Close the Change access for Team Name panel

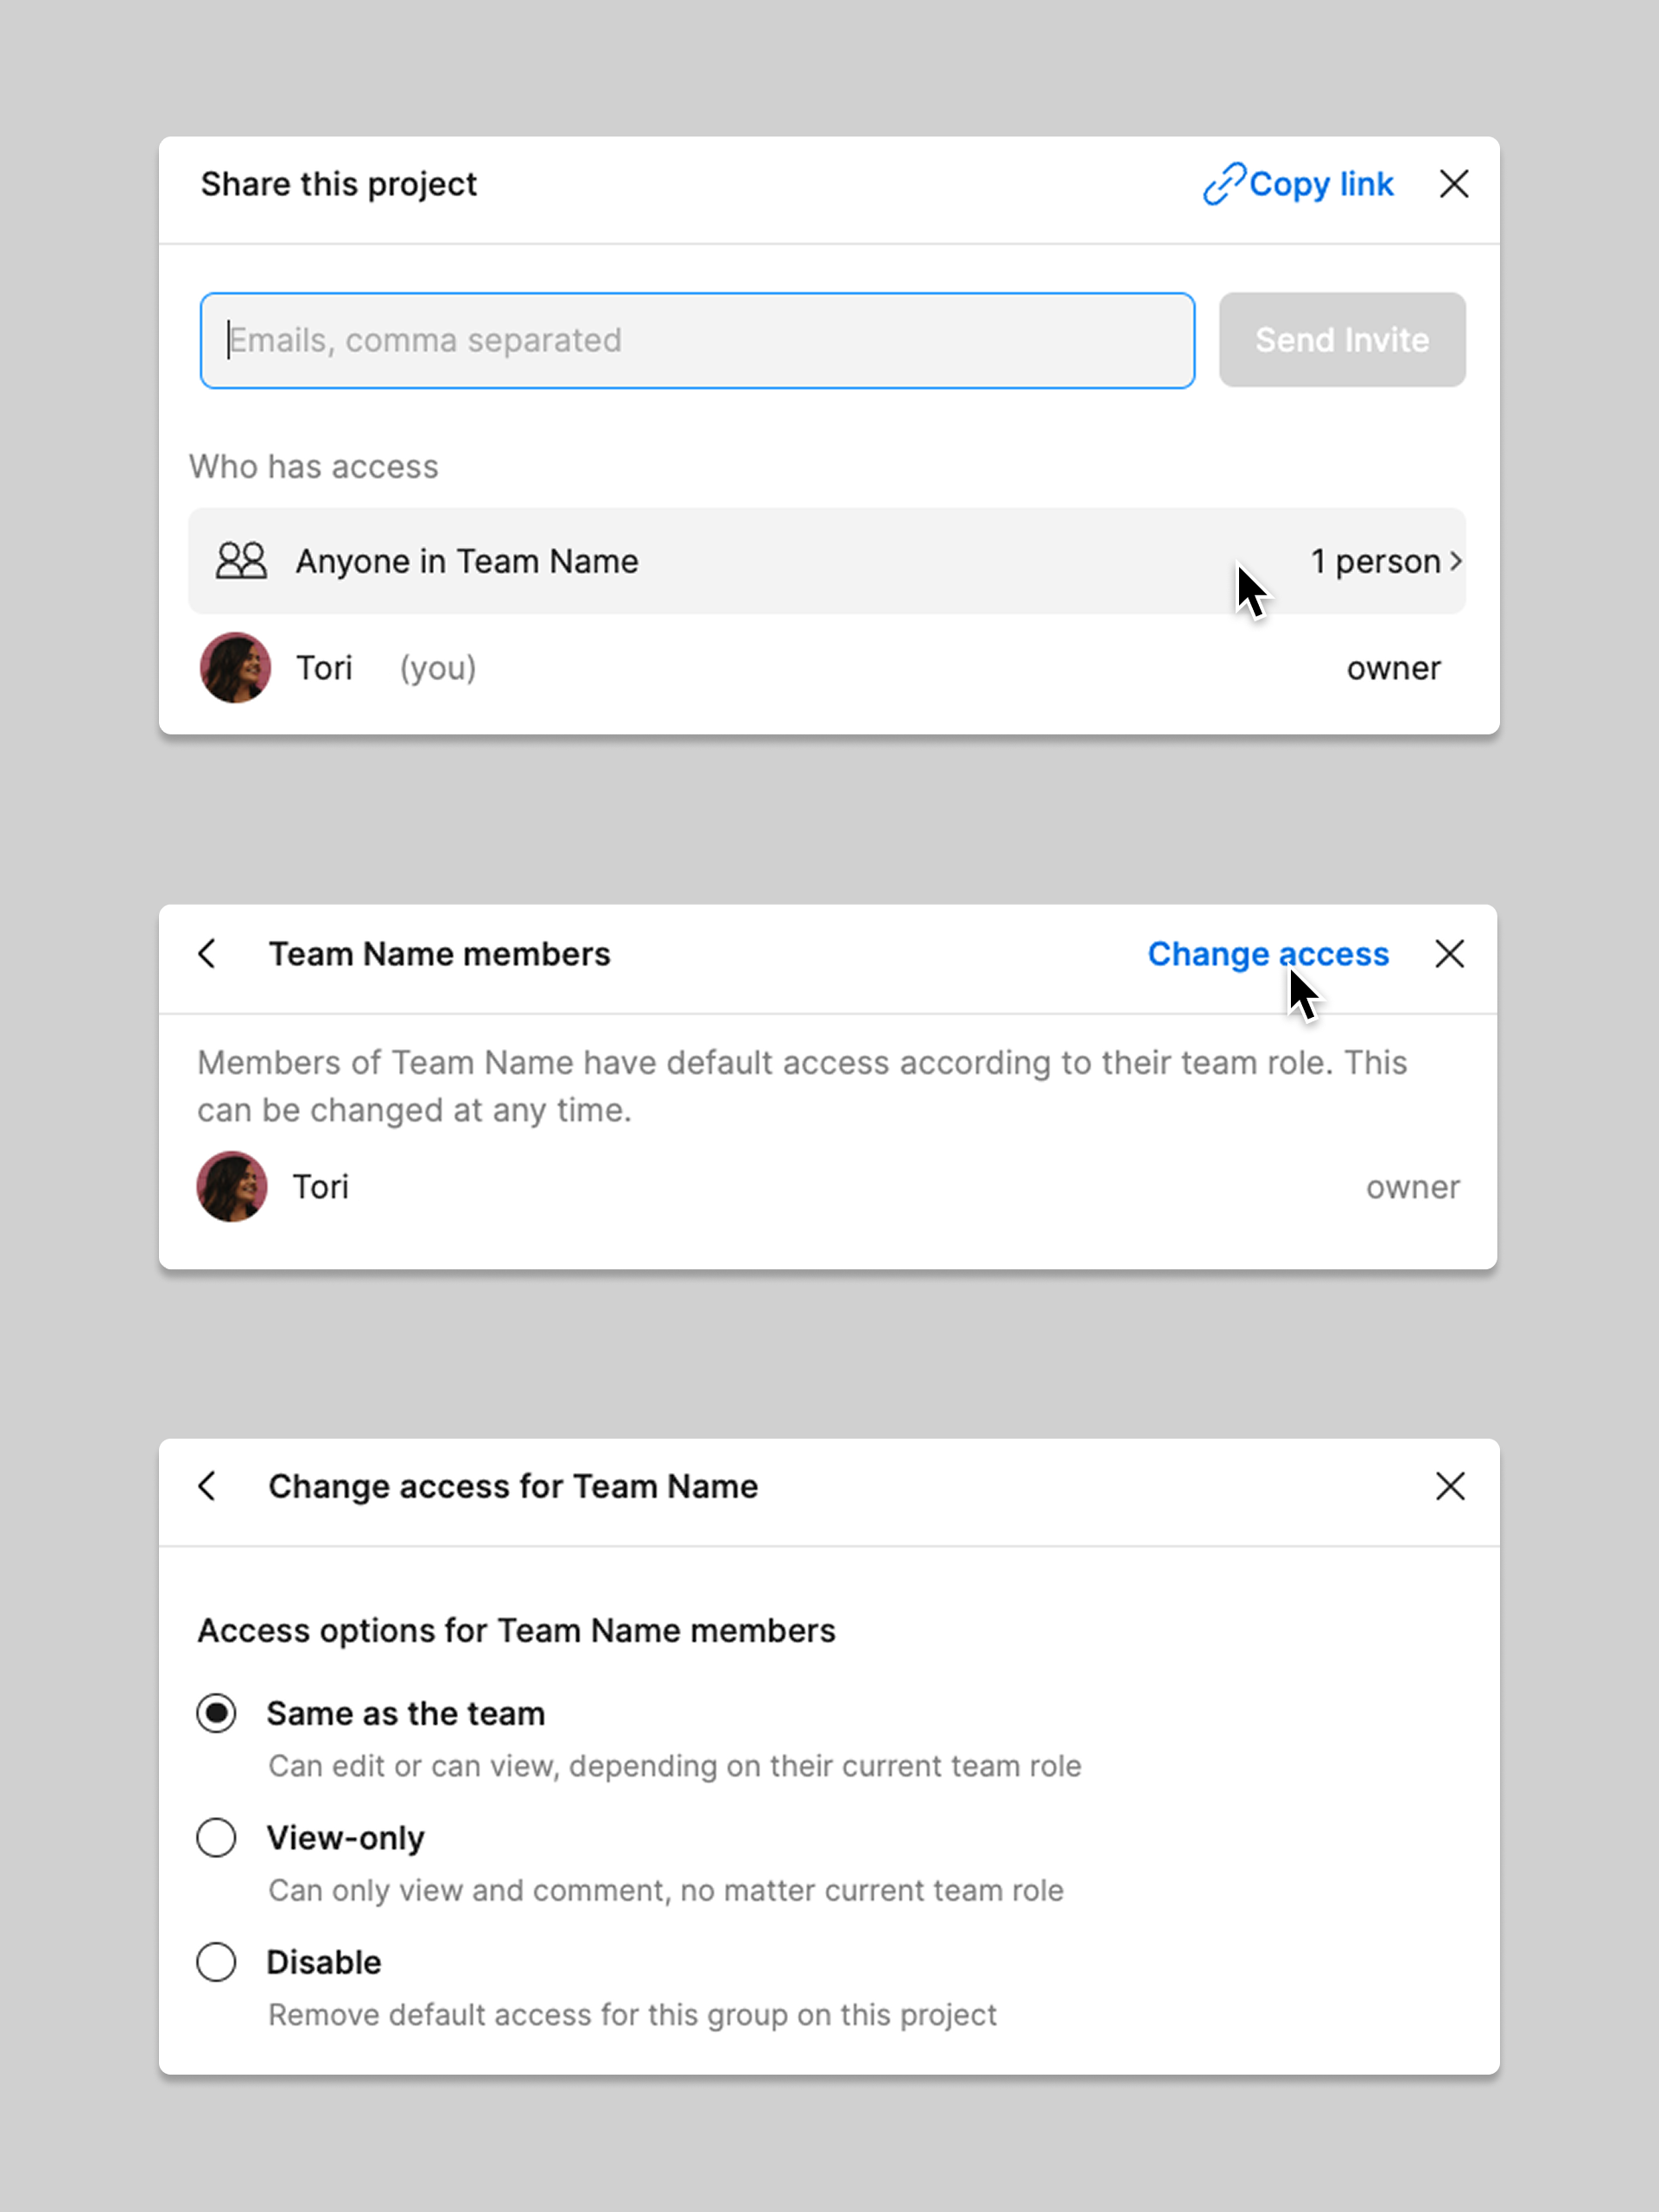pos(1449,1486)
